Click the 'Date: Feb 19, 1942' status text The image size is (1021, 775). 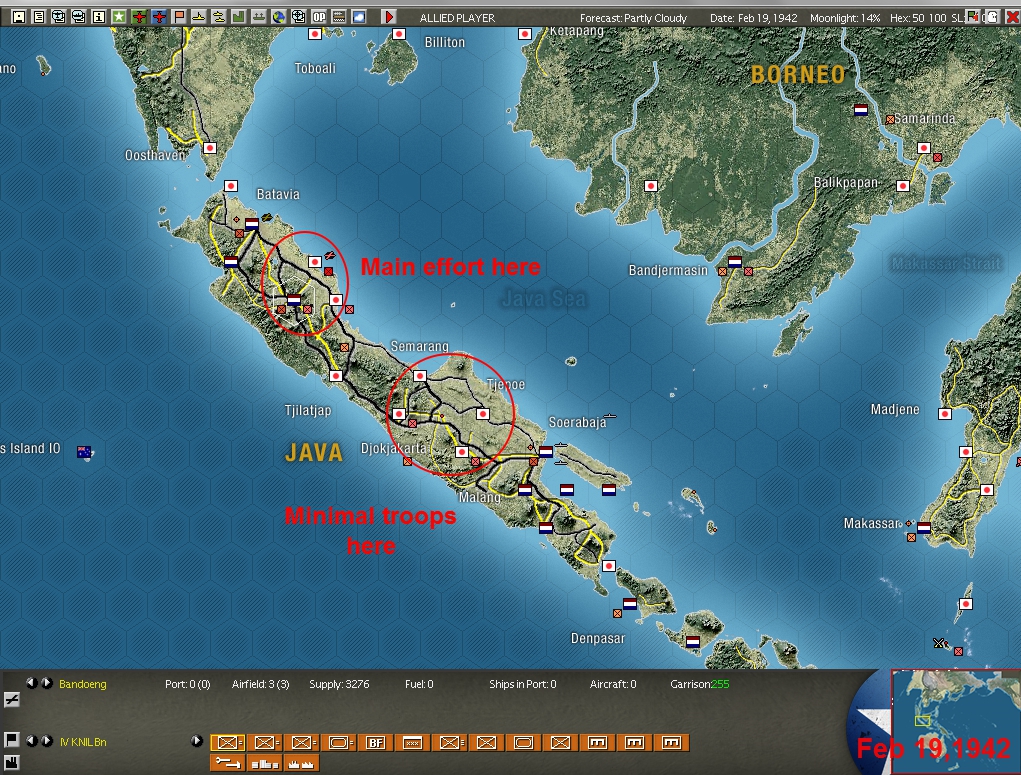point(753,18)
